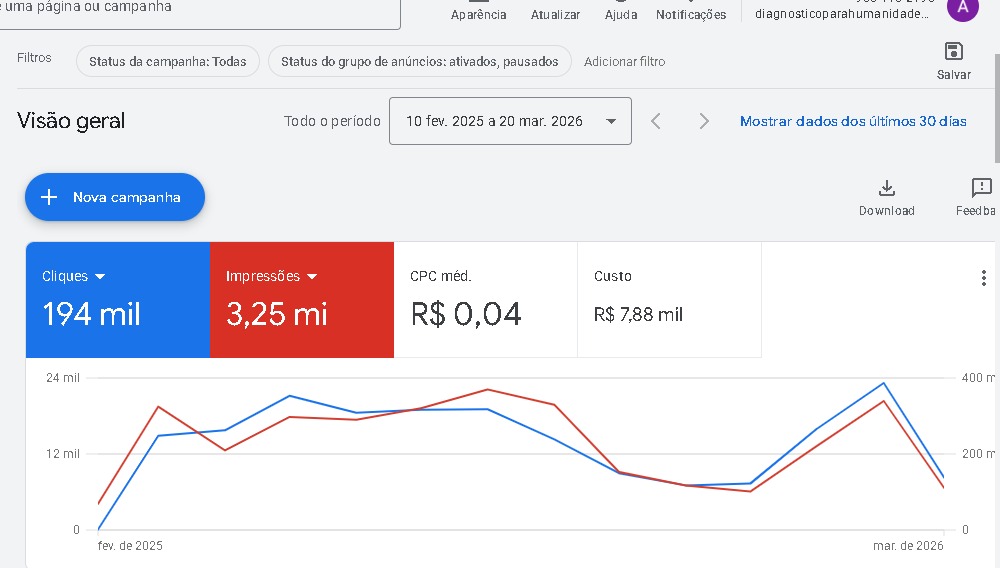Click Adicionar filtro
This screenshot has width=1000, height=568.
coord(624,61)
